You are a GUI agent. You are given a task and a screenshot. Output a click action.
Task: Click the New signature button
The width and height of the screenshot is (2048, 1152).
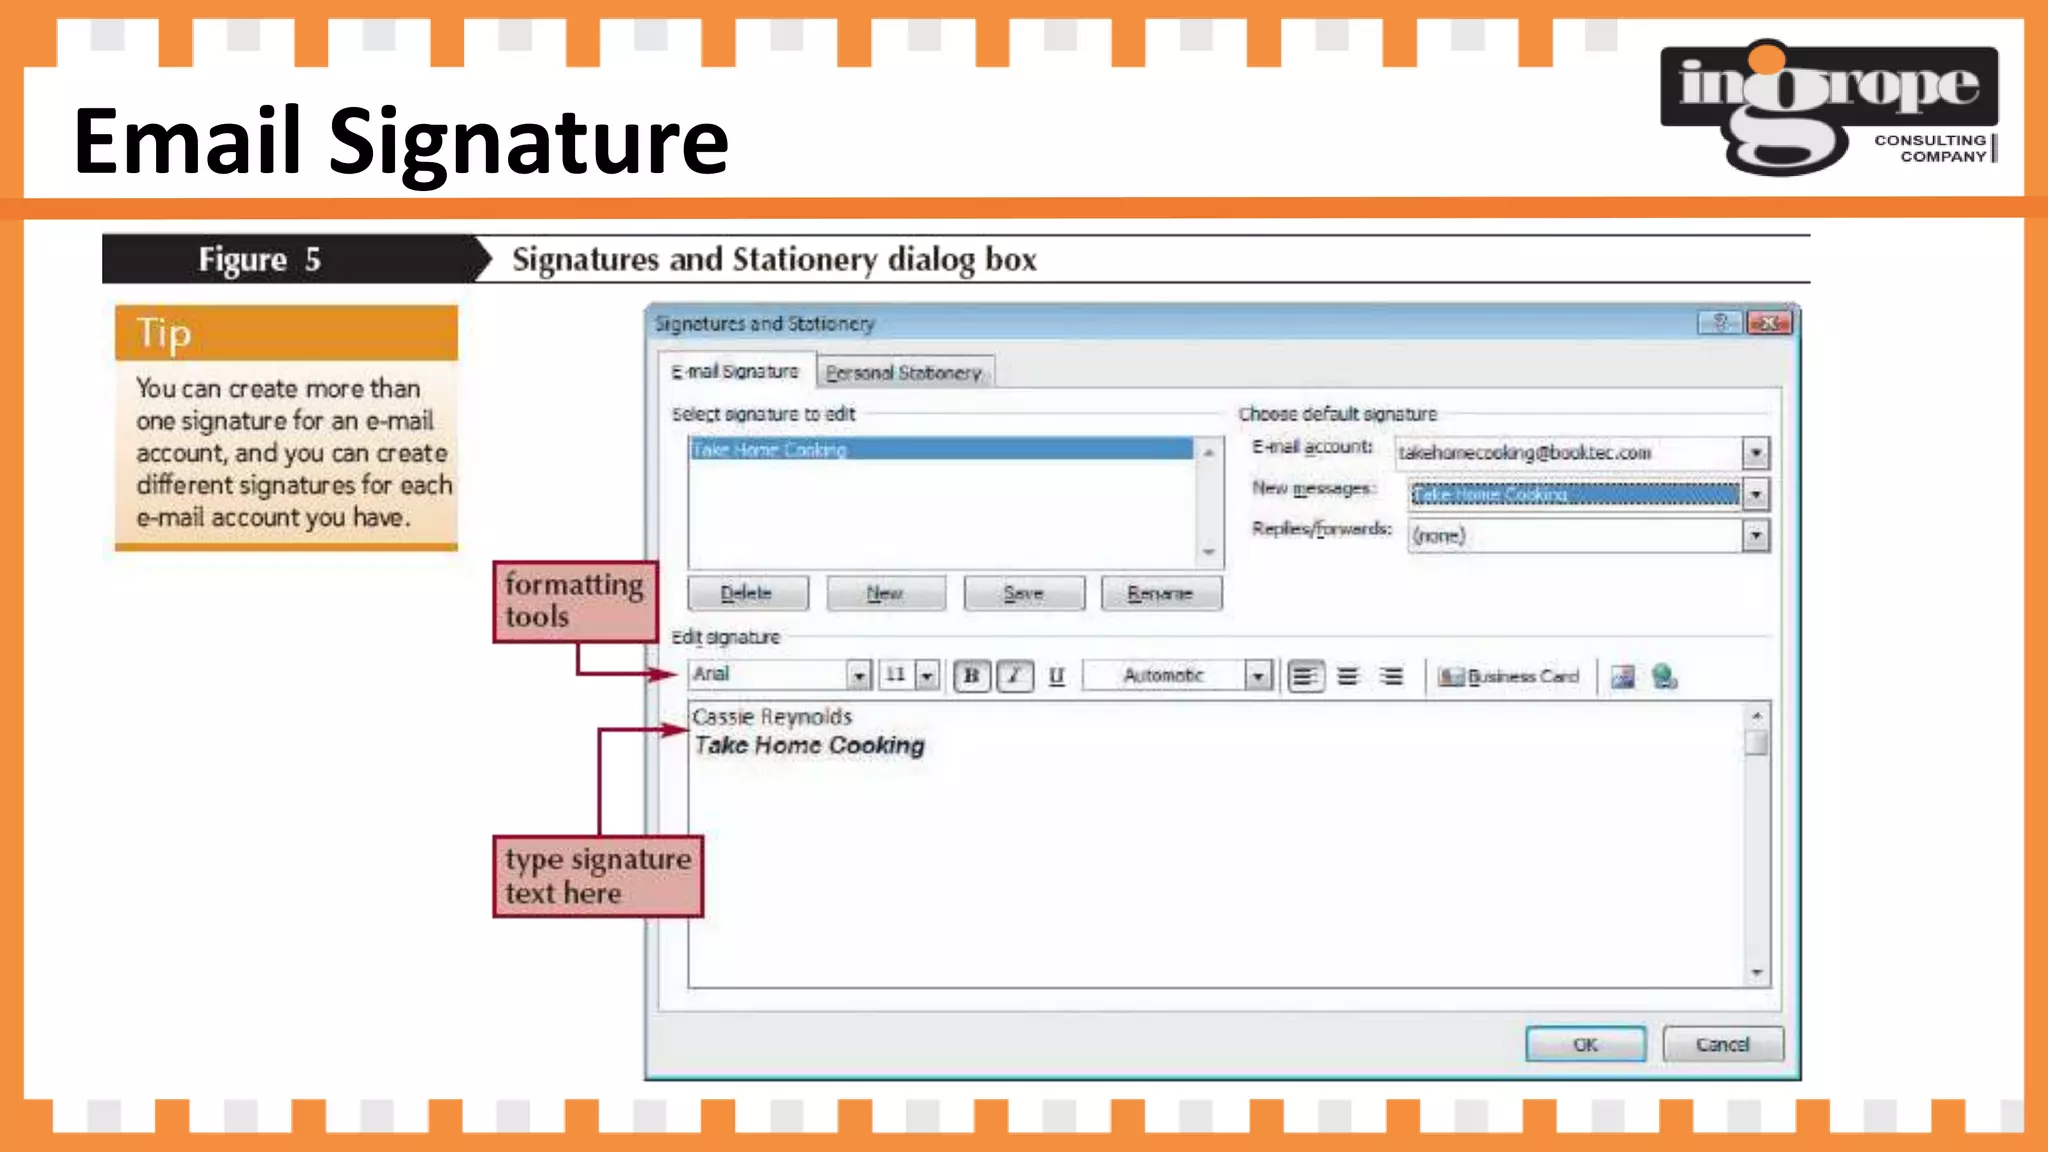[885, 593]
